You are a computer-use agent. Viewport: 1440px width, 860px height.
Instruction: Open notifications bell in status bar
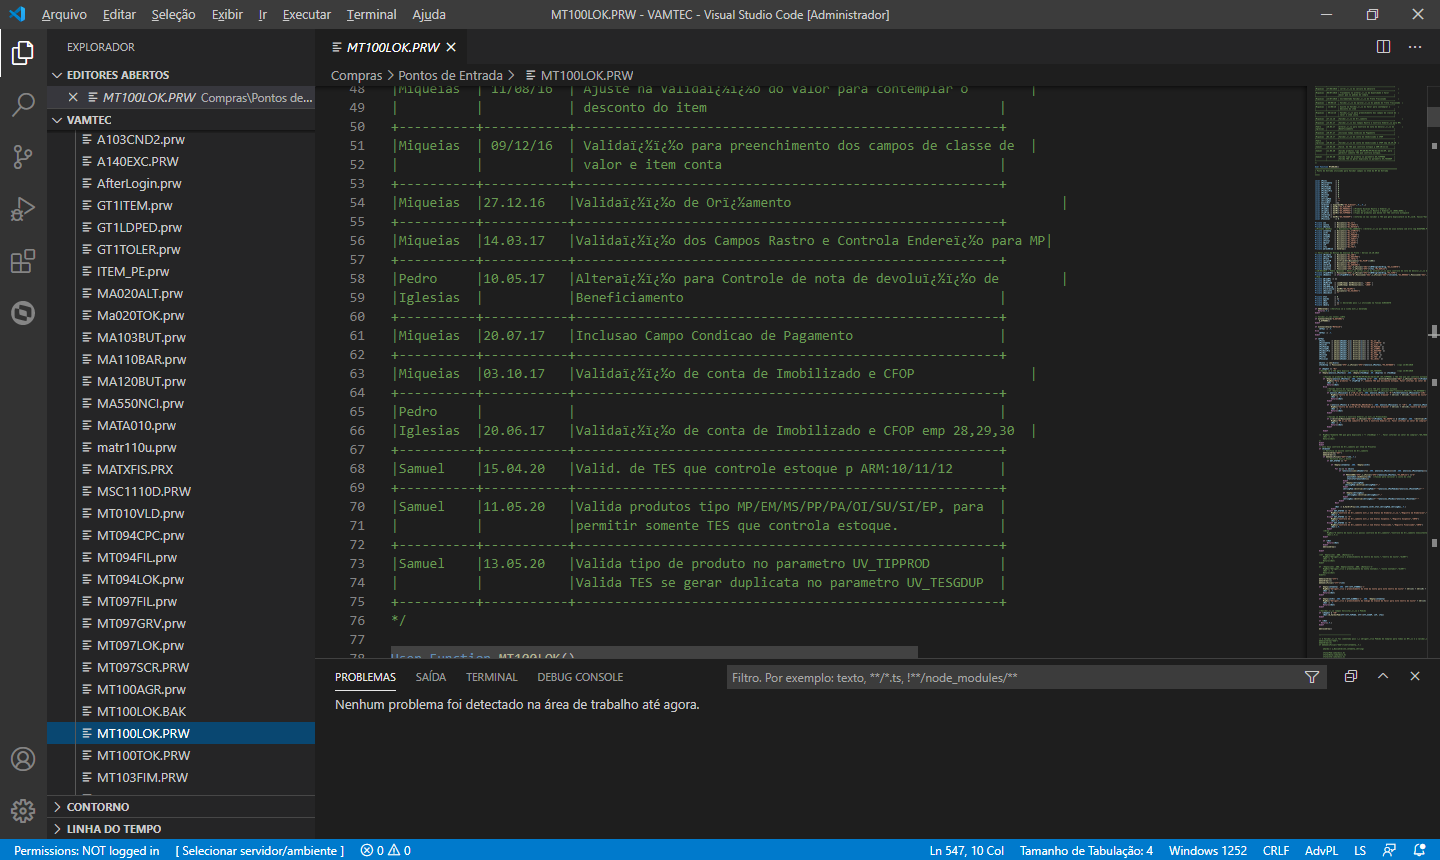(x=1419, y=850)
